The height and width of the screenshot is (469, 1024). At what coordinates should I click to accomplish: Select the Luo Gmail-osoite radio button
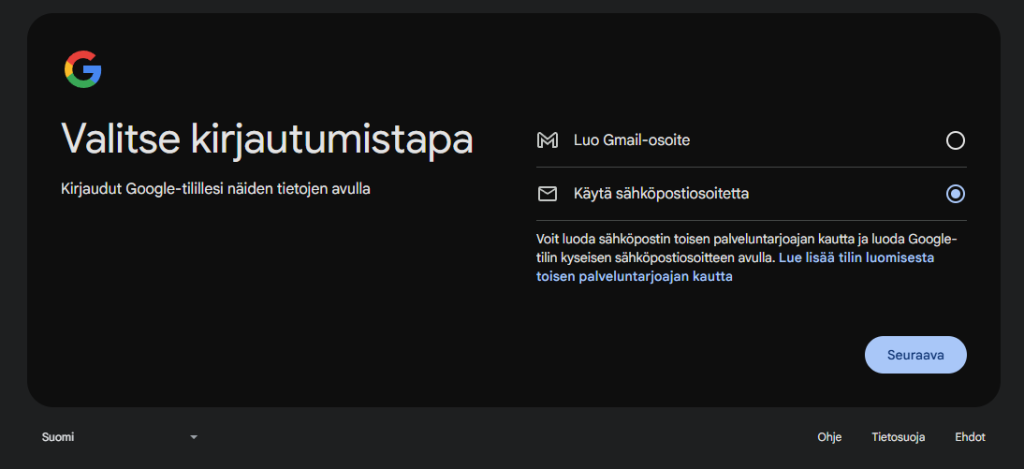pos(955,141)
